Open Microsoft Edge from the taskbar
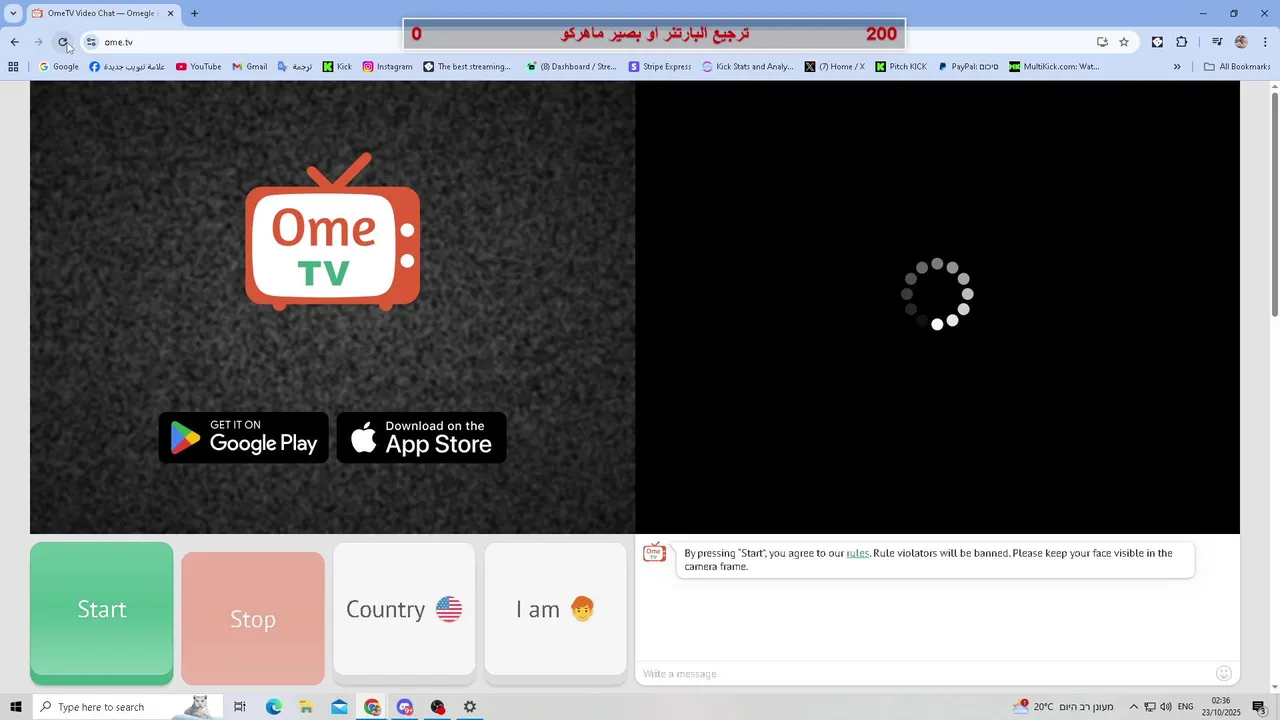Screen dimensions: 1280x720 (273, 707)
